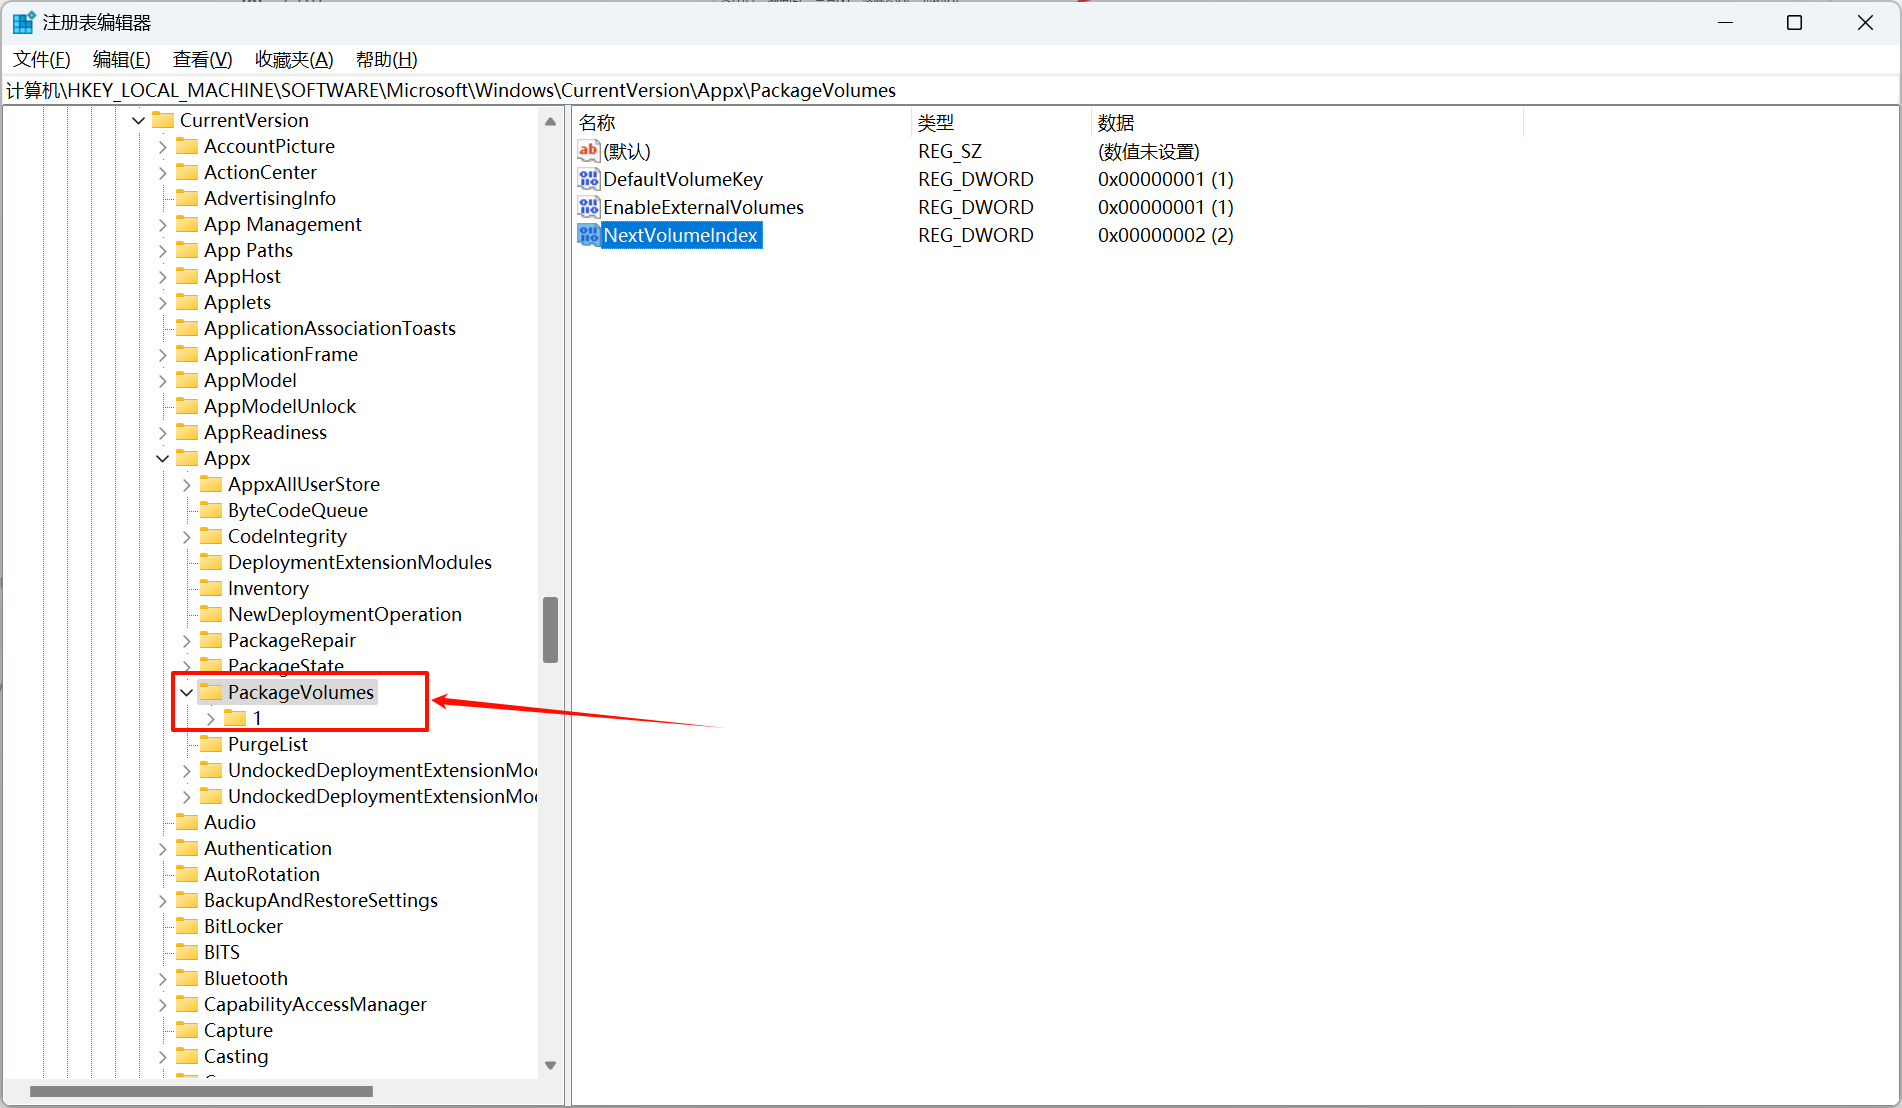Collapse the Appx tree node

163,458
